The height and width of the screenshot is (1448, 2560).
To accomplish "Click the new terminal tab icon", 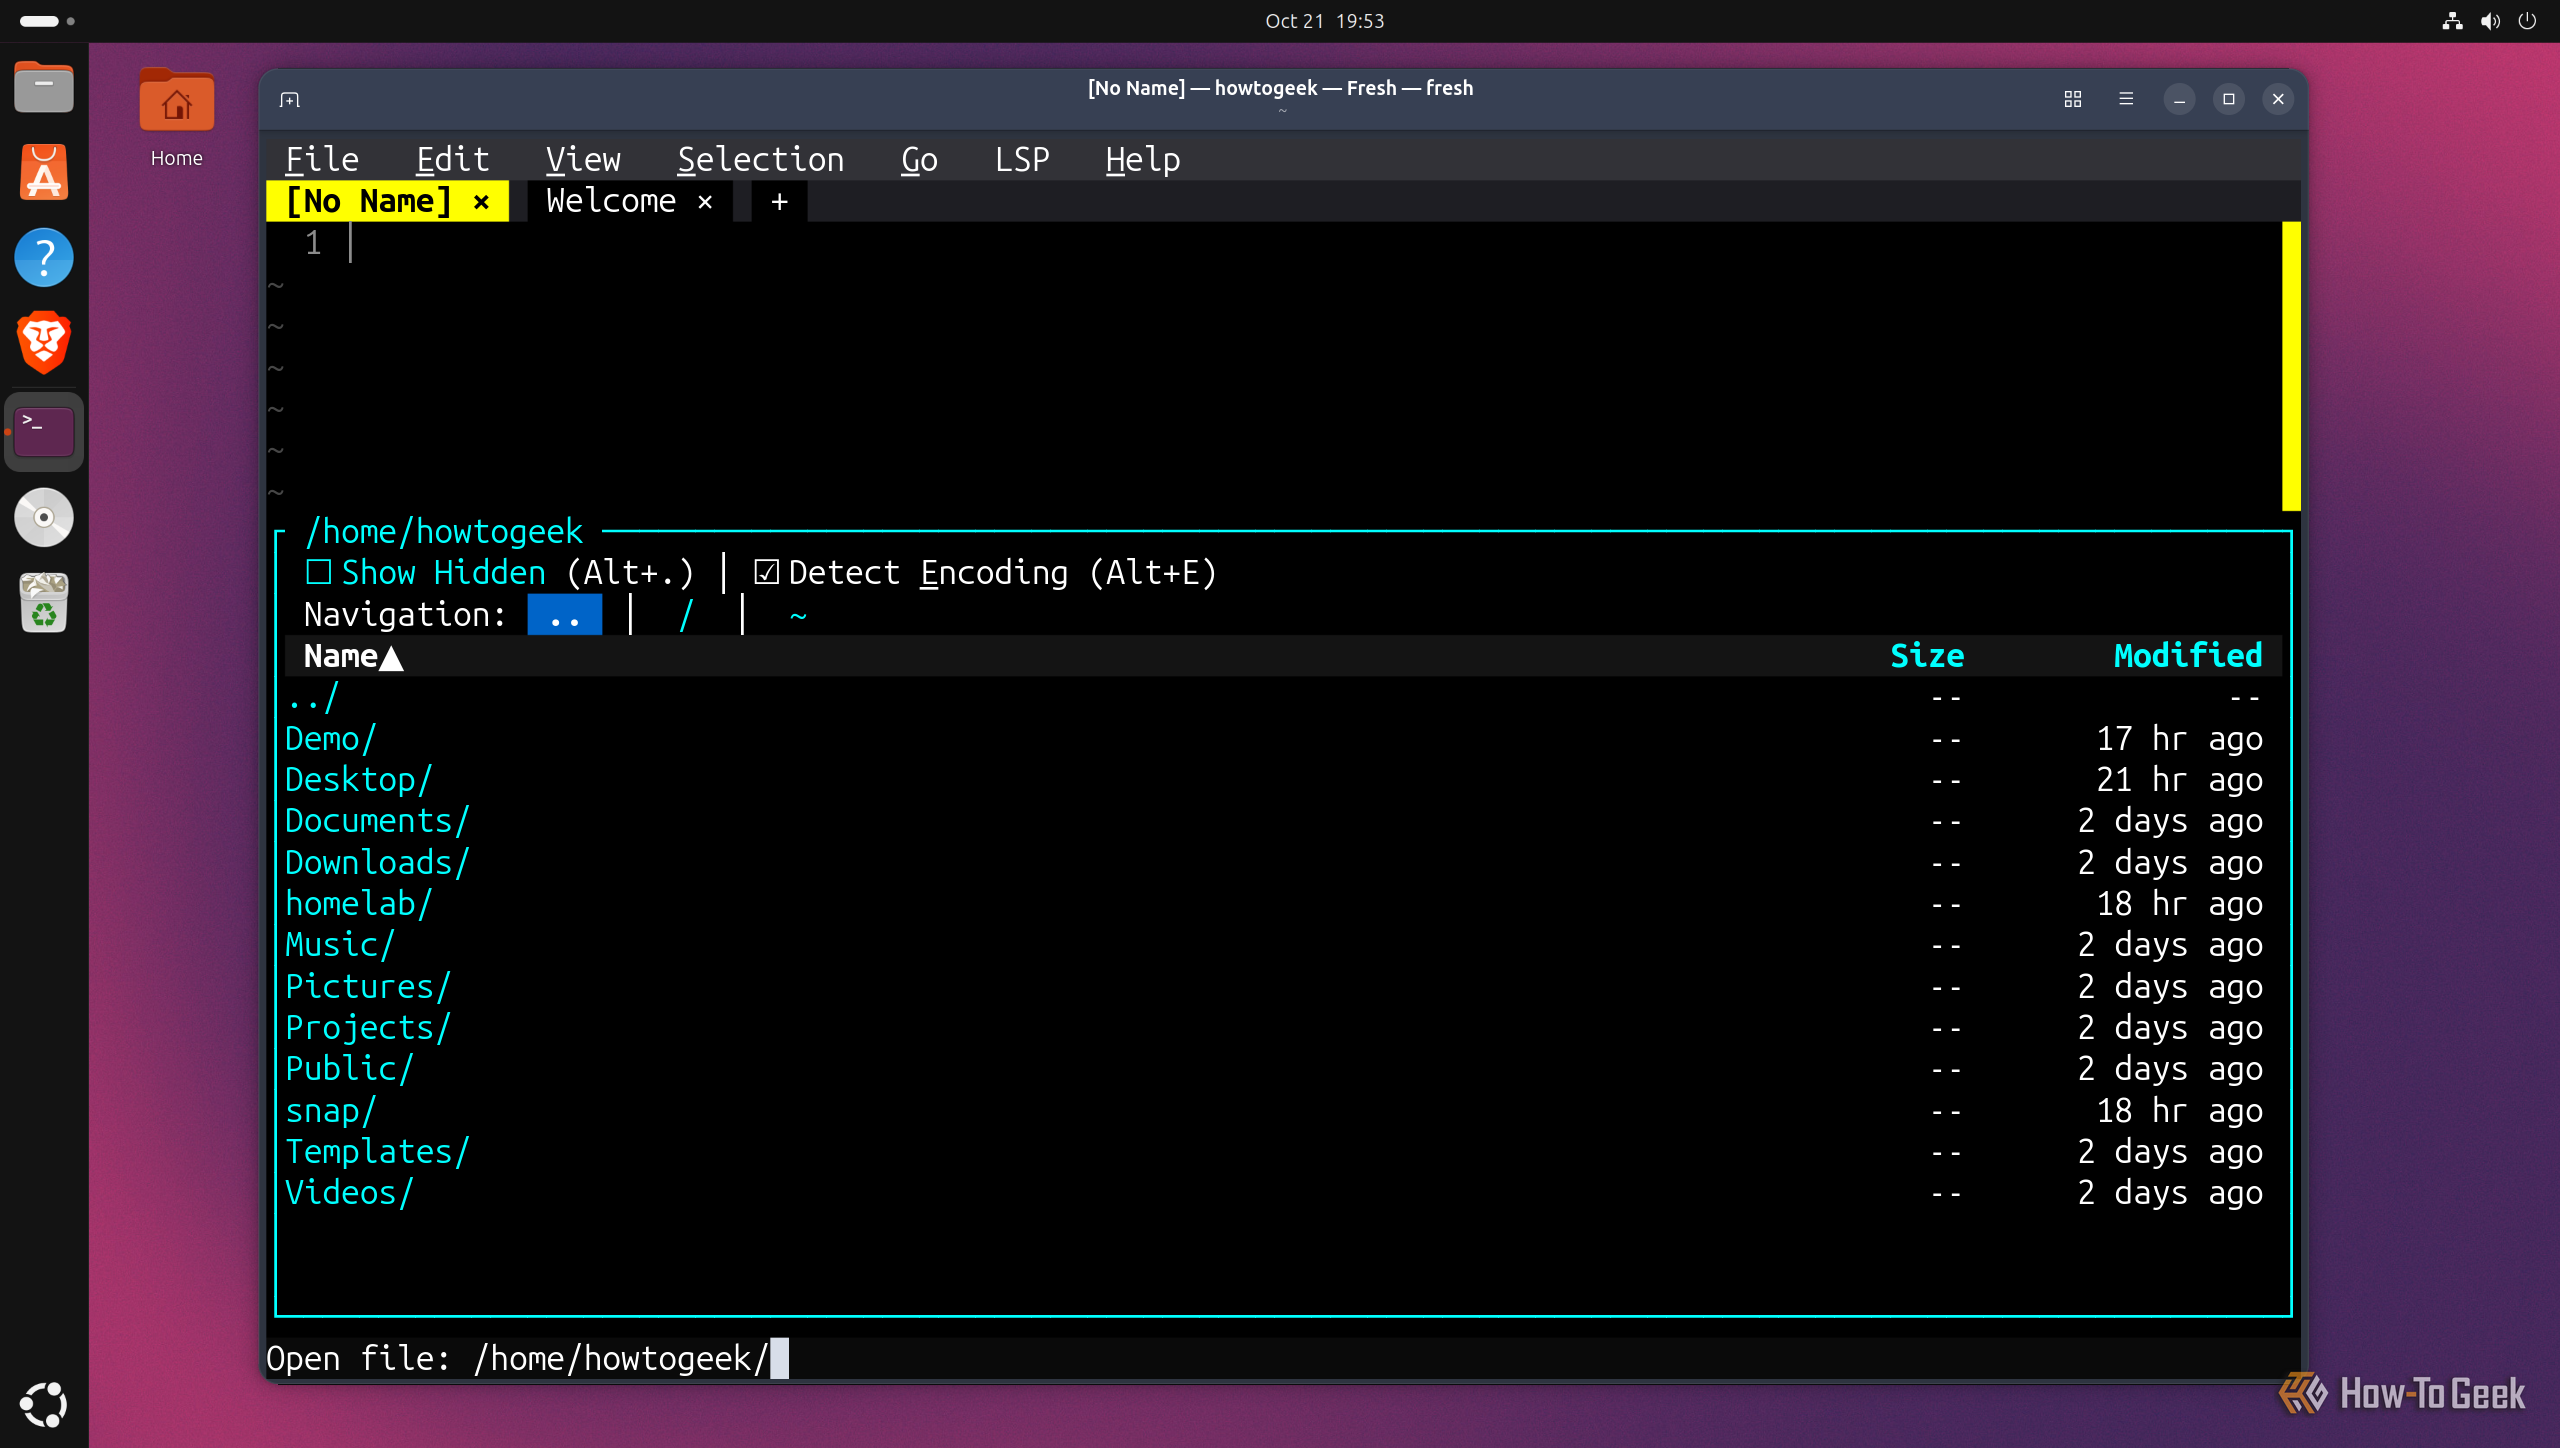I will tap(290, 99).
